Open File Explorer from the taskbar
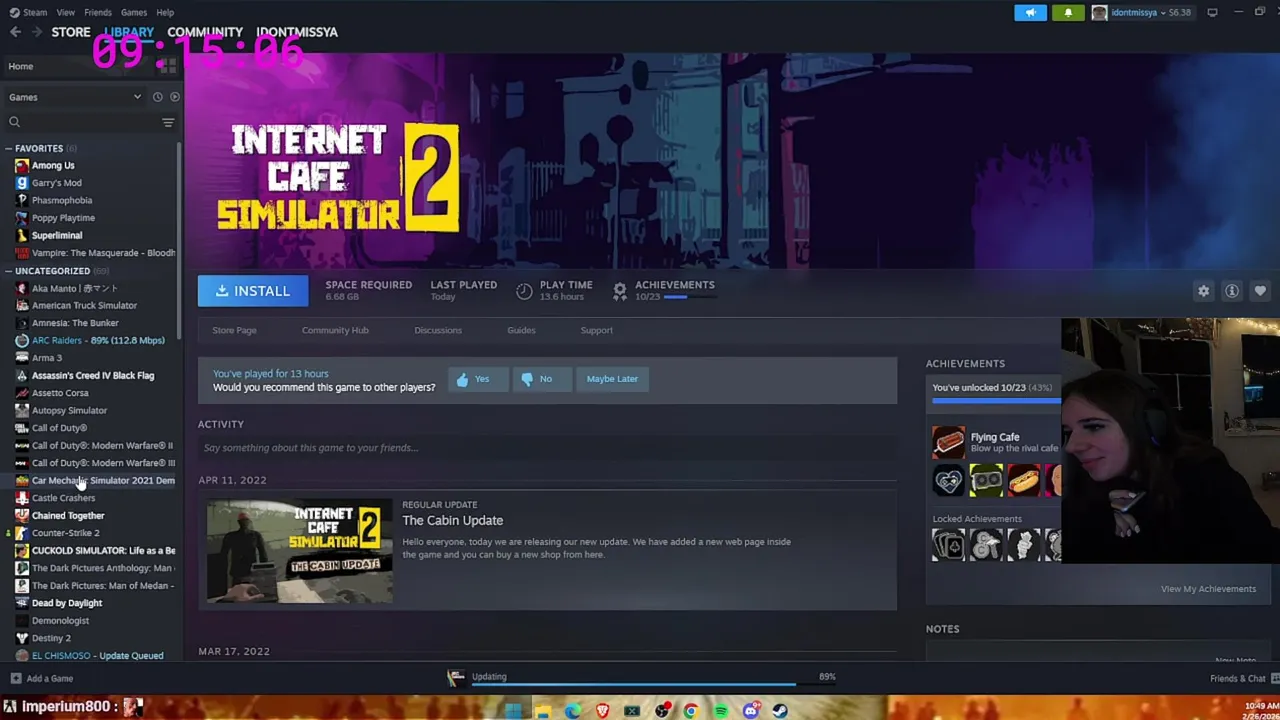1280x720 pixels. (x=542, y=711)
